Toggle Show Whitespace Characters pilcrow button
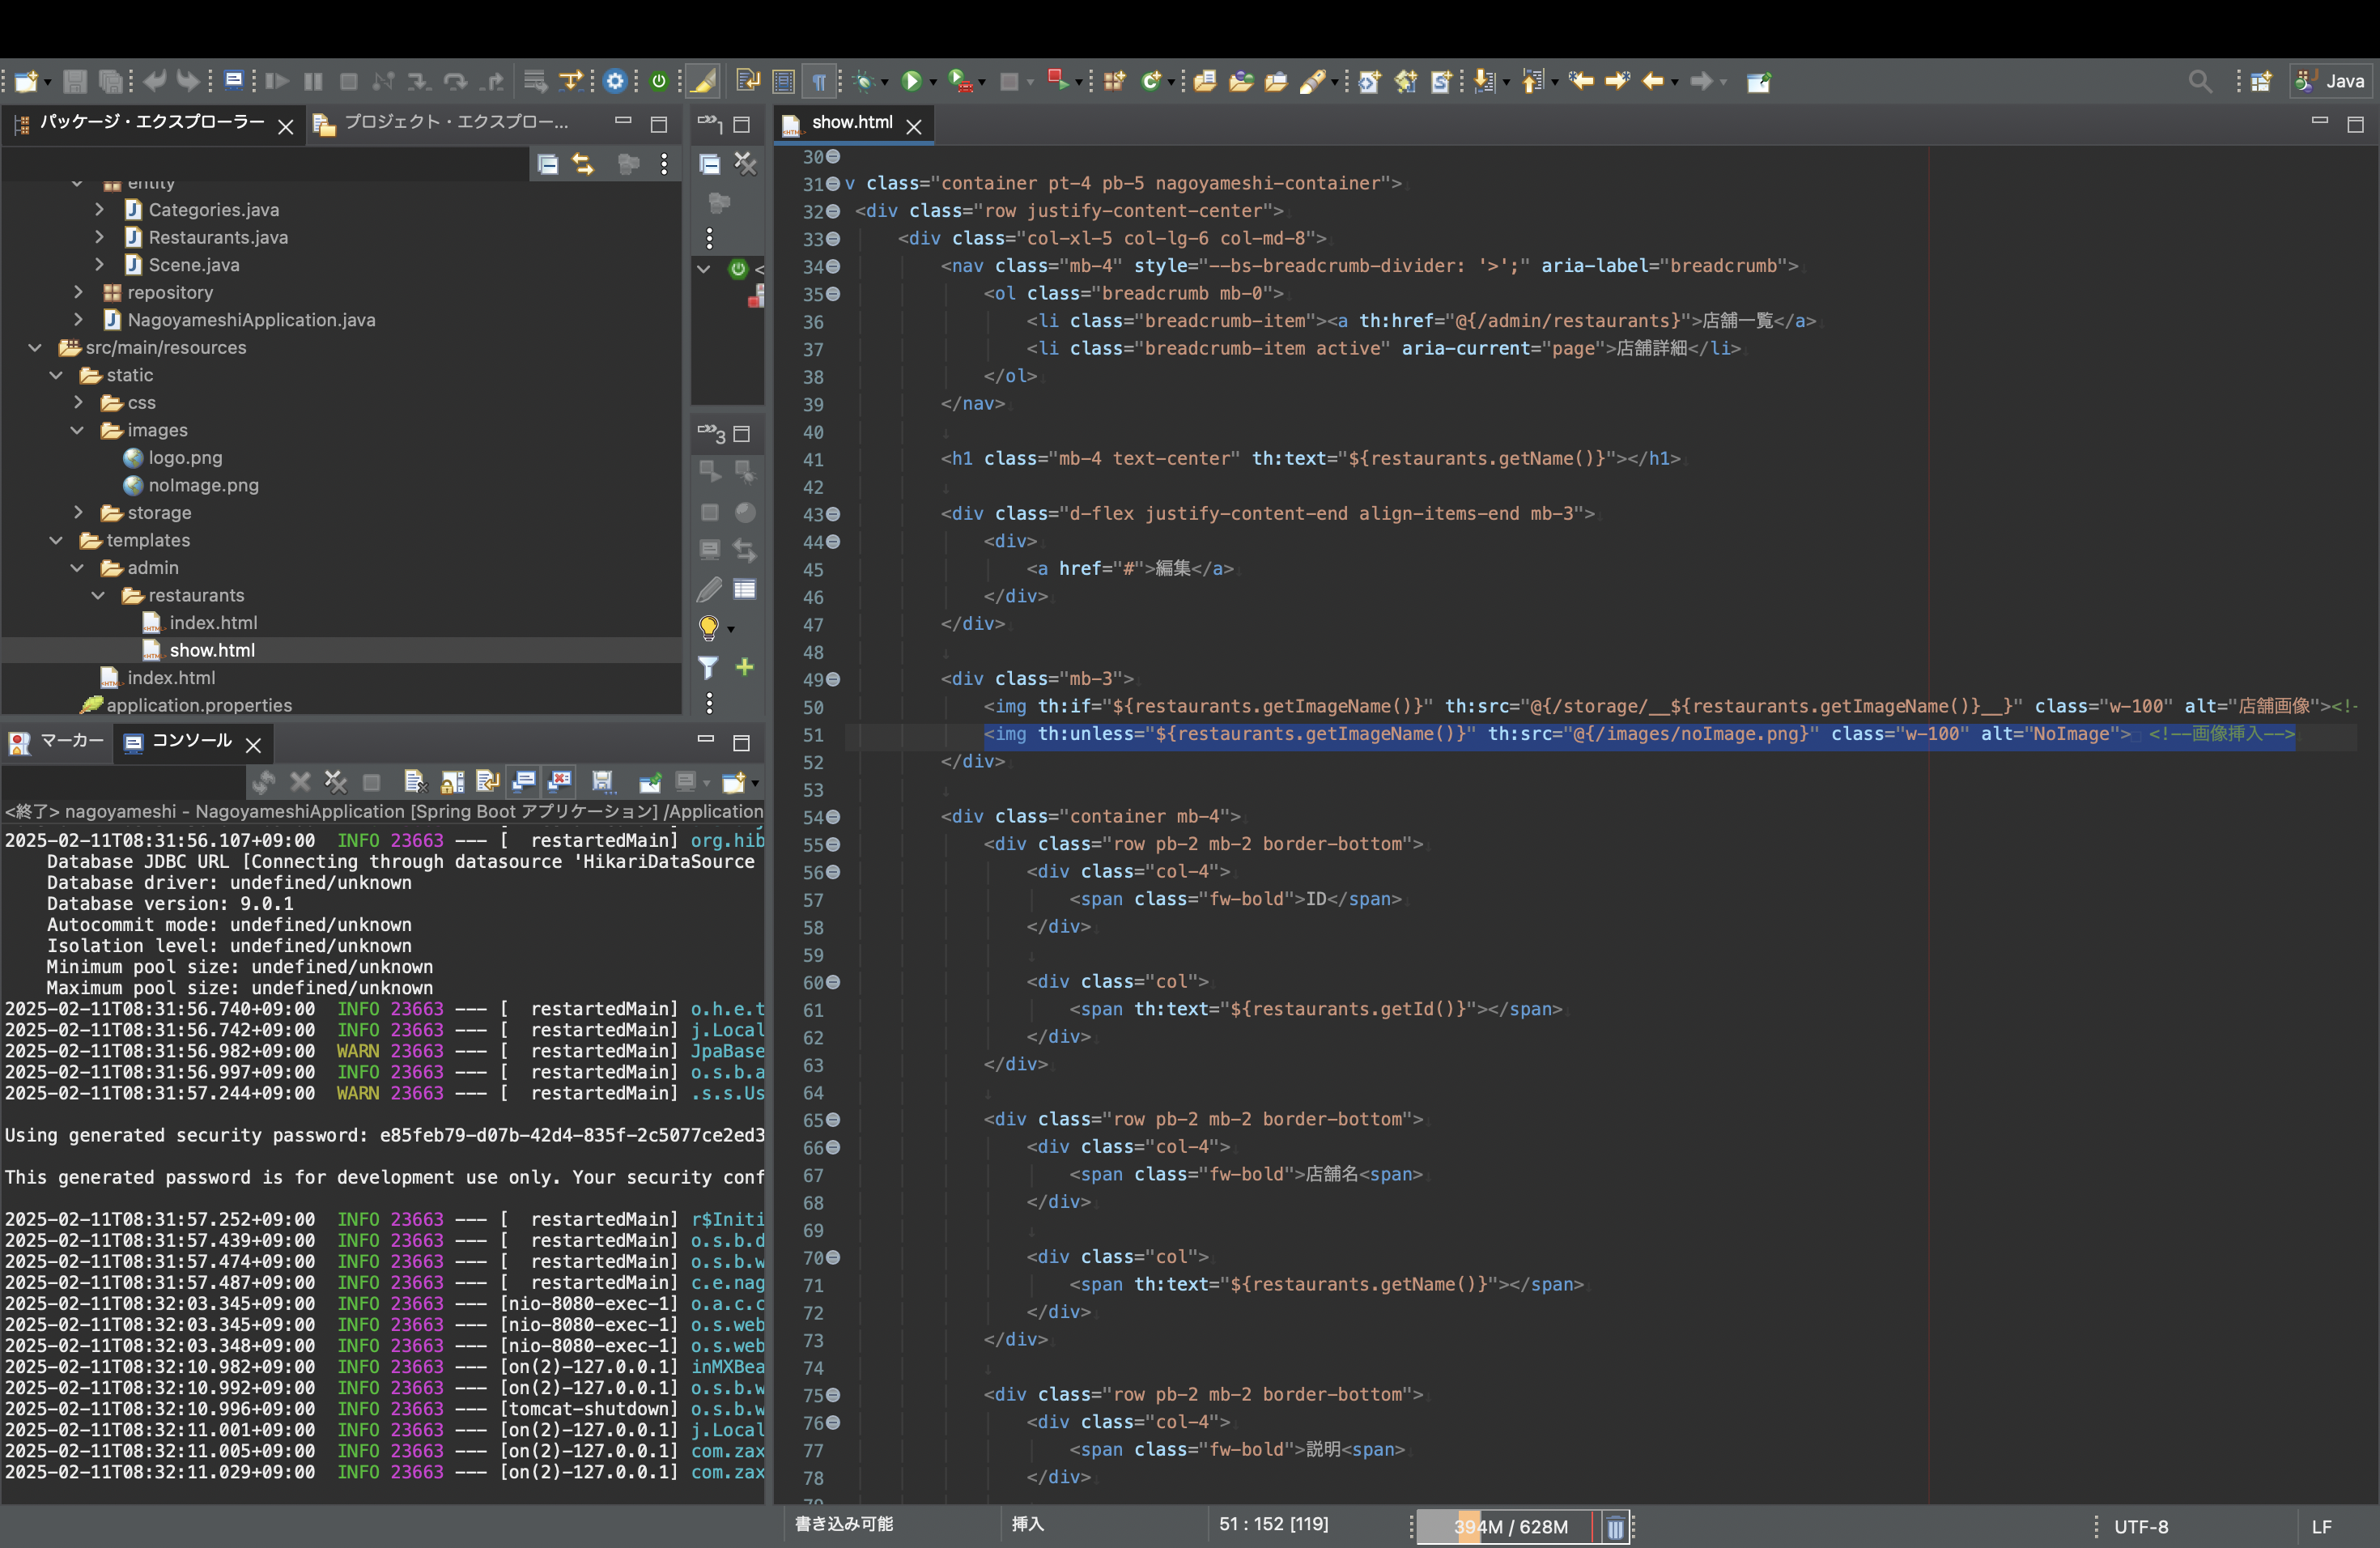The height and width of the screenshot is (1548, 2380). [819, 82]
